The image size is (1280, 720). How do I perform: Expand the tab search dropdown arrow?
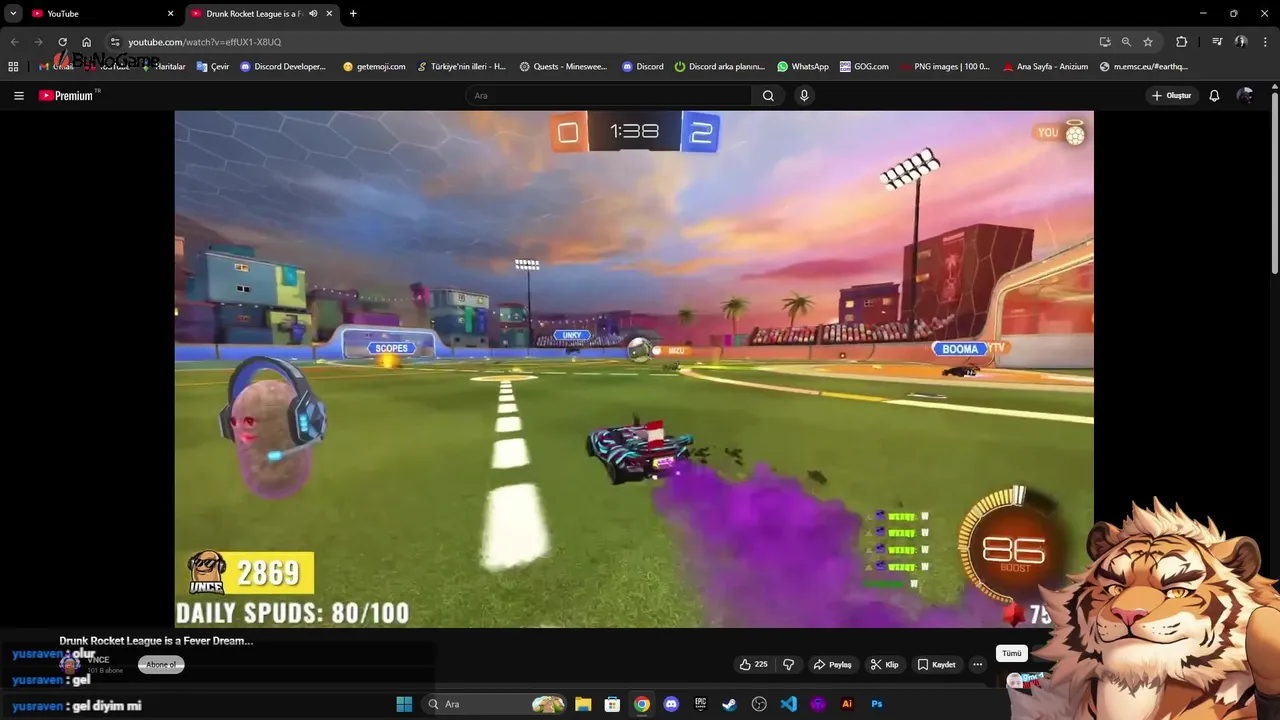13,14
